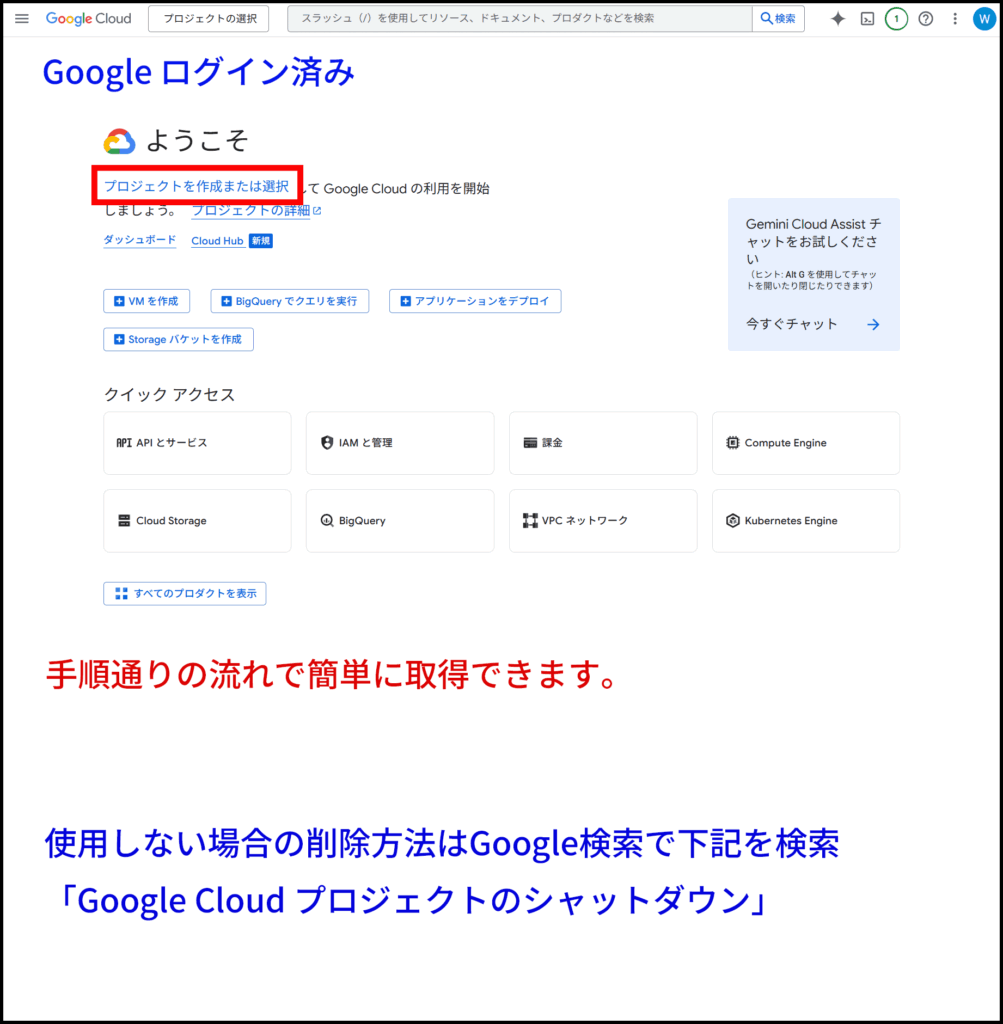The image size is (1003, 1024).
Task: Click Storage バケットを作成 button
Action: pos(178,340)
